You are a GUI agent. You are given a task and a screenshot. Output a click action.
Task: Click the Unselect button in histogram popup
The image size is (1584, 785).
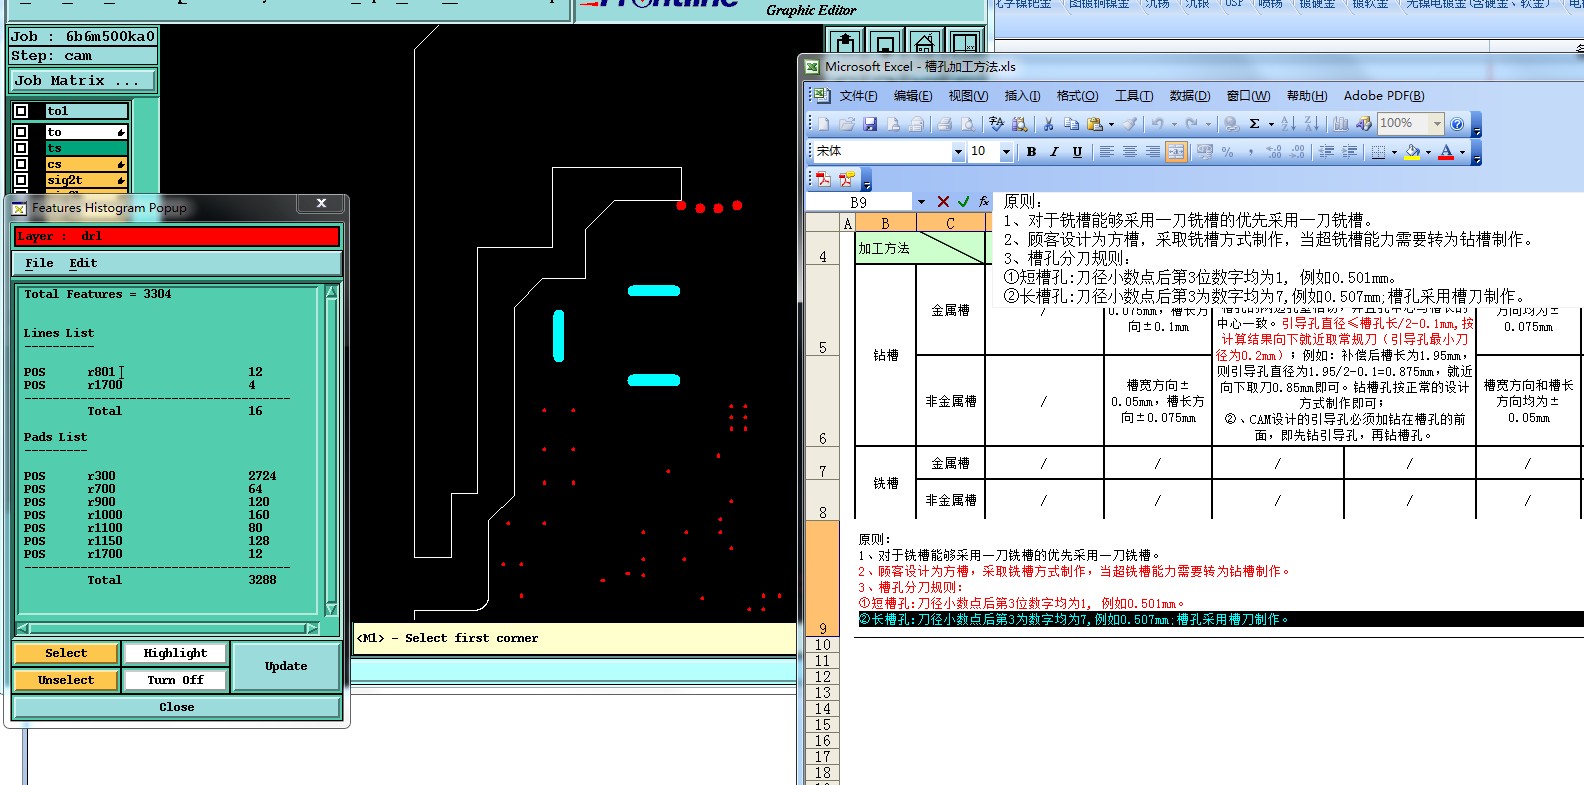(x=66, y=680)
